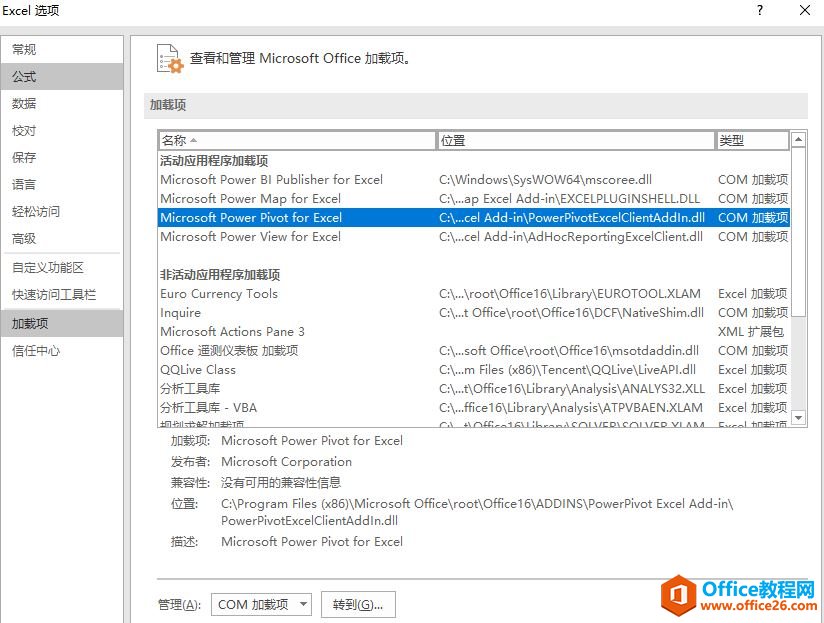This screenshot has height=623, width=824.
Task: Select the Office 遥测仪表板 加载项 row
Action: coord(473,350)
